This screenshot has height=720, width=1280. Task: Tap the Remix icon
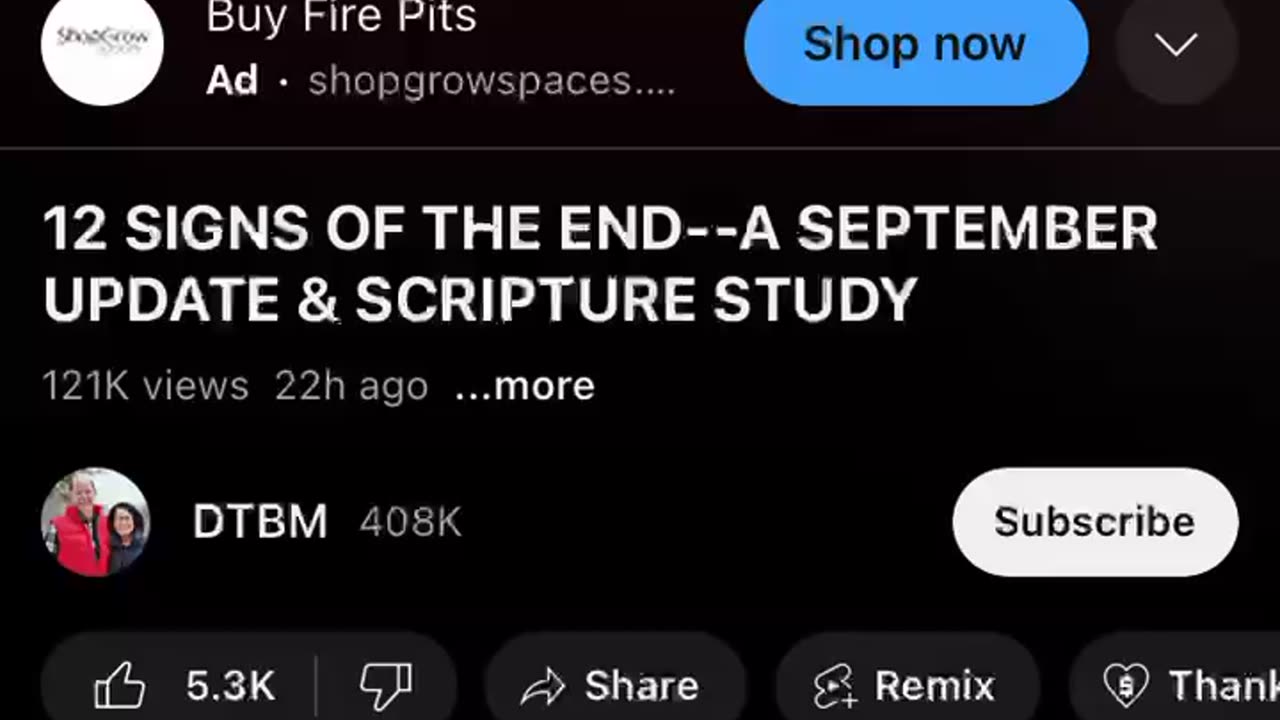coord(834,687)
